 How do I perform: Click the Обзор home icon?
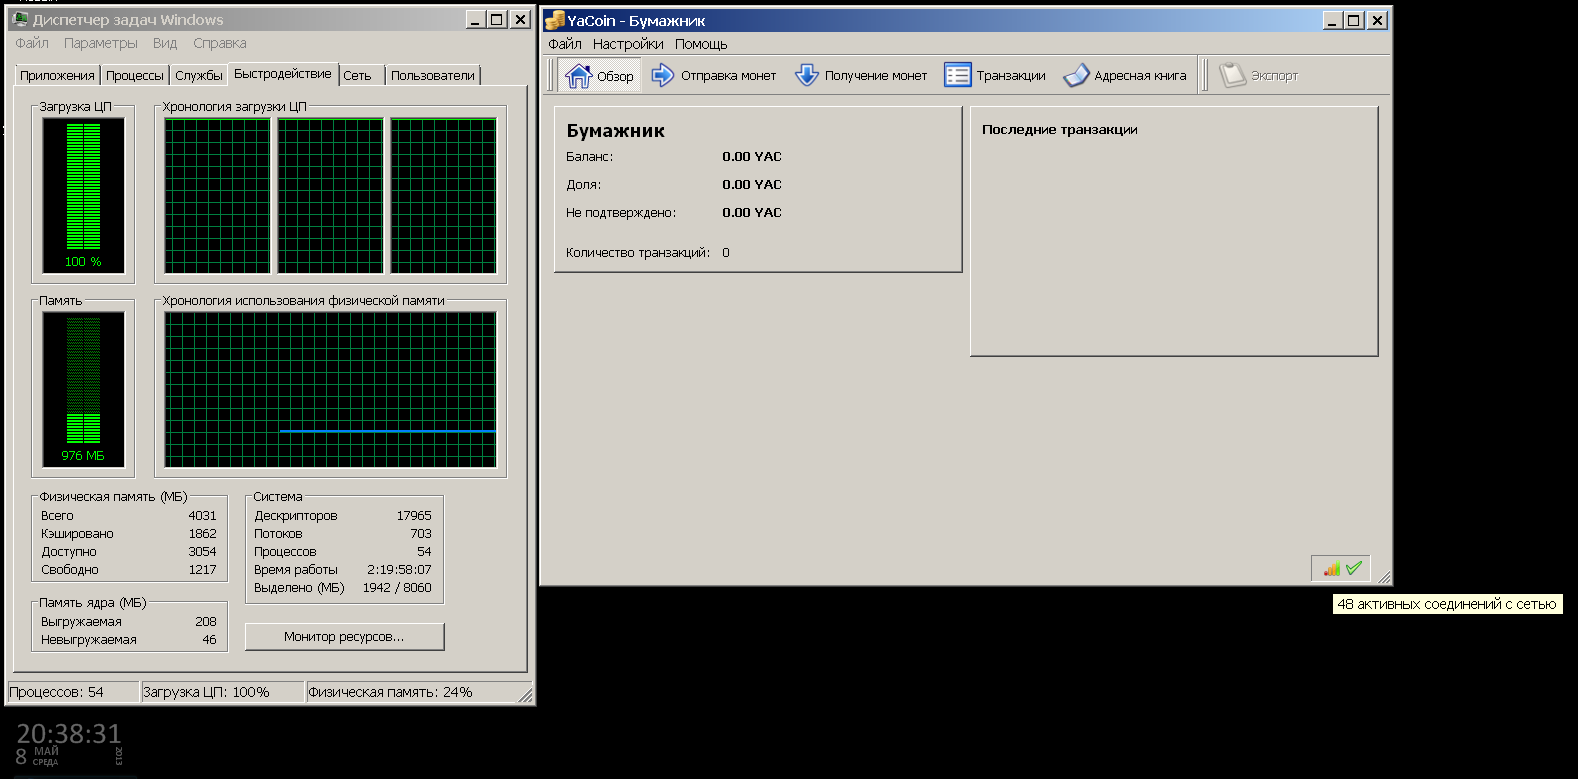coord(579,75)
